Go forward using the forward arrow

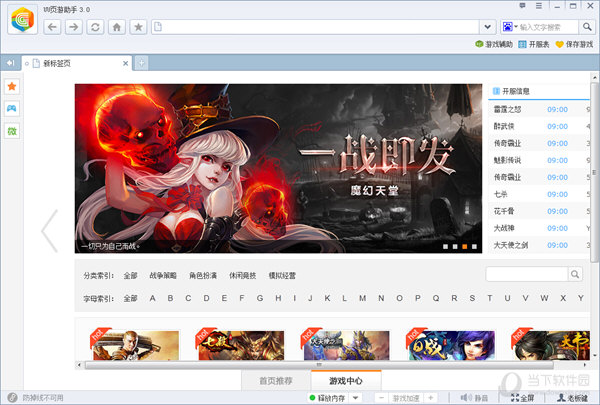pos(73,27)
